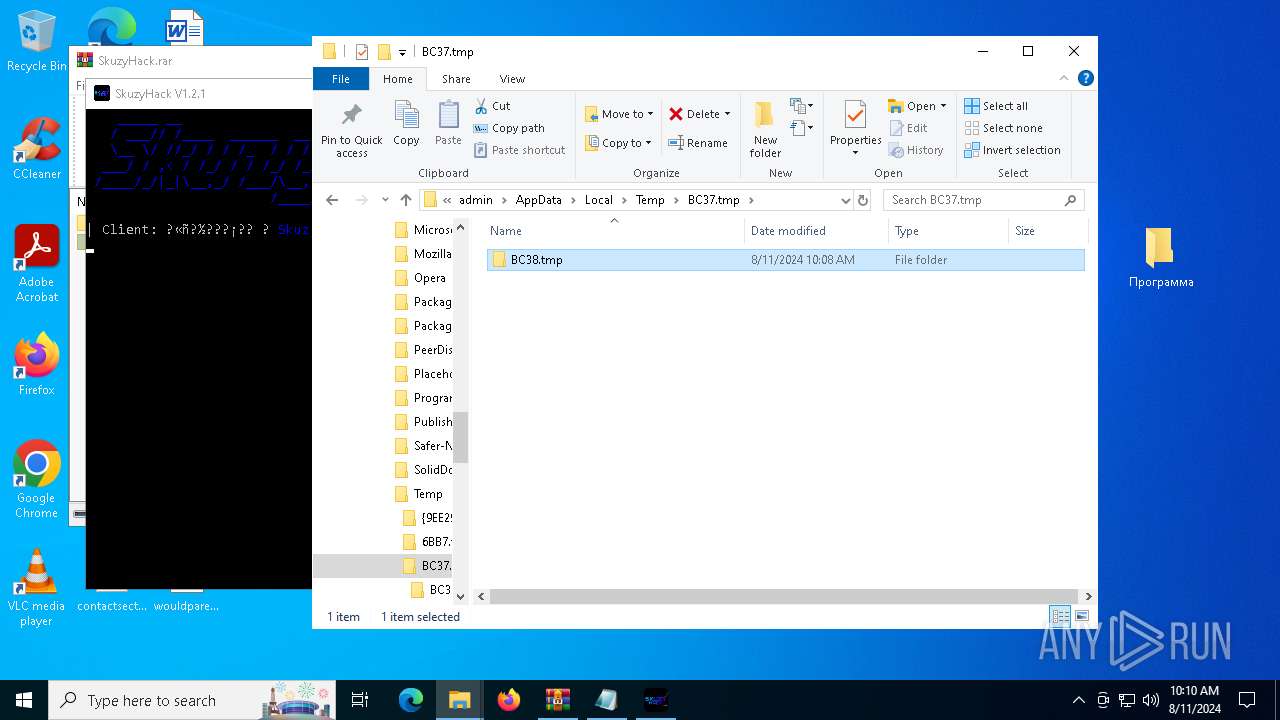The height and width of the screenshot is (720, 1280).
Task: Select Safer-N folder in navigation tree
Action: (x=423, y=446)
